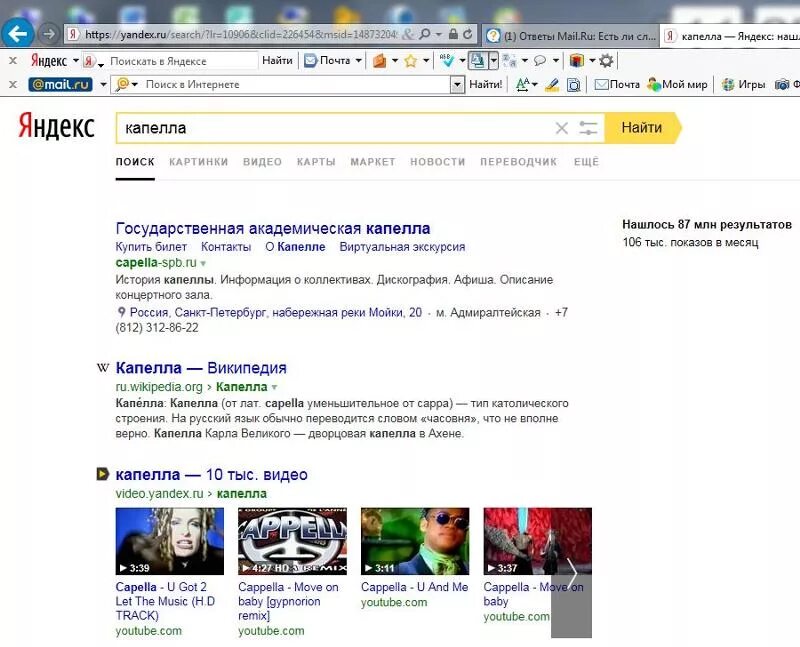The image size is (800, 647).
Task: Switch to the 'капелла — Яндекс' browser tab
Action: pyautogui.click(x=731, y=36)
